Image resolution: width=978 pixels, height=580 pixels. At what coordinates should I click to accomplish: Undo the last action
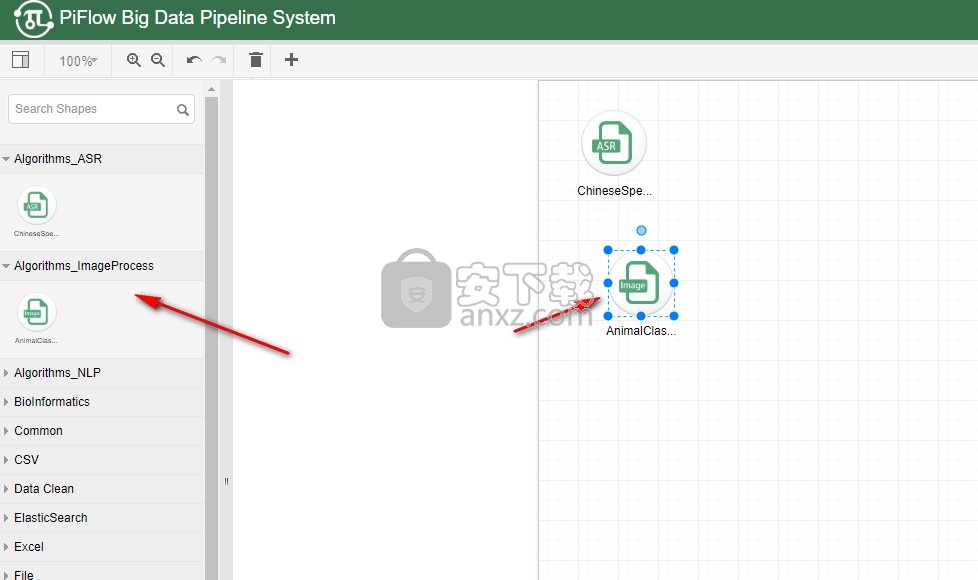[x=194, y=60]
